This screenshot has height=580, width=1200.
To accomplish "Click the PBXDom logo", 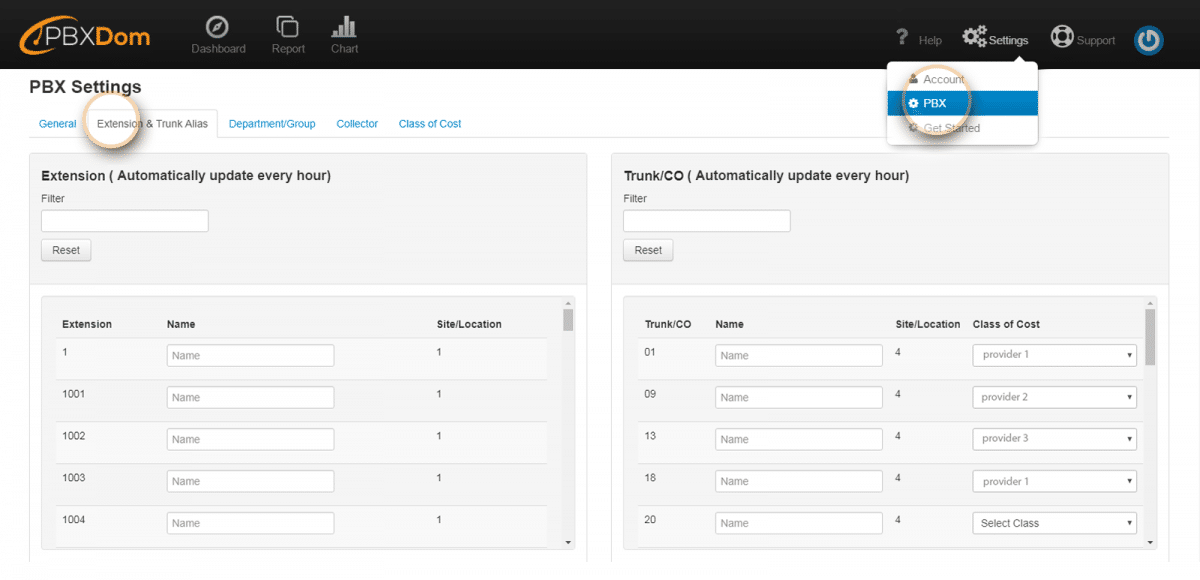I will (85, 38).
